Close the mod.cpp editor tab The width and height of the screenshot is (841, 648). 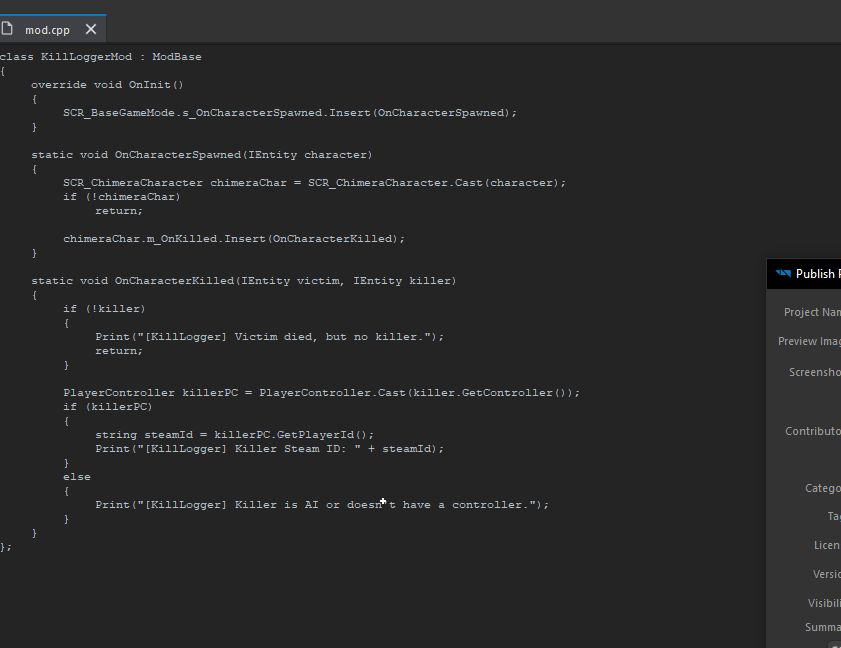point(91,29)
